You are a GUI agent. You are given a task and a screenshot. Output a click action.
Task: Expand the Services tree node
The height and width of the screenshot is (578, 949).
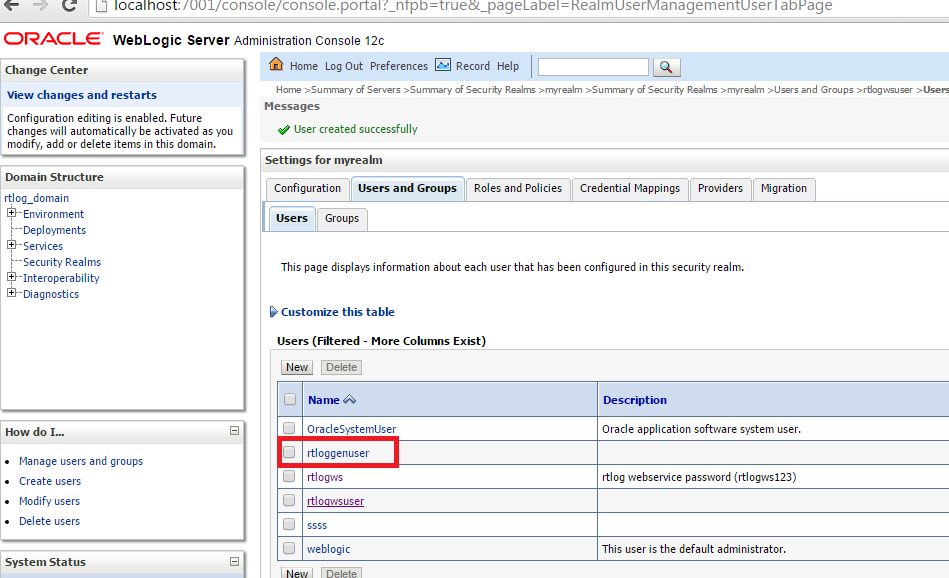[11, 245]
